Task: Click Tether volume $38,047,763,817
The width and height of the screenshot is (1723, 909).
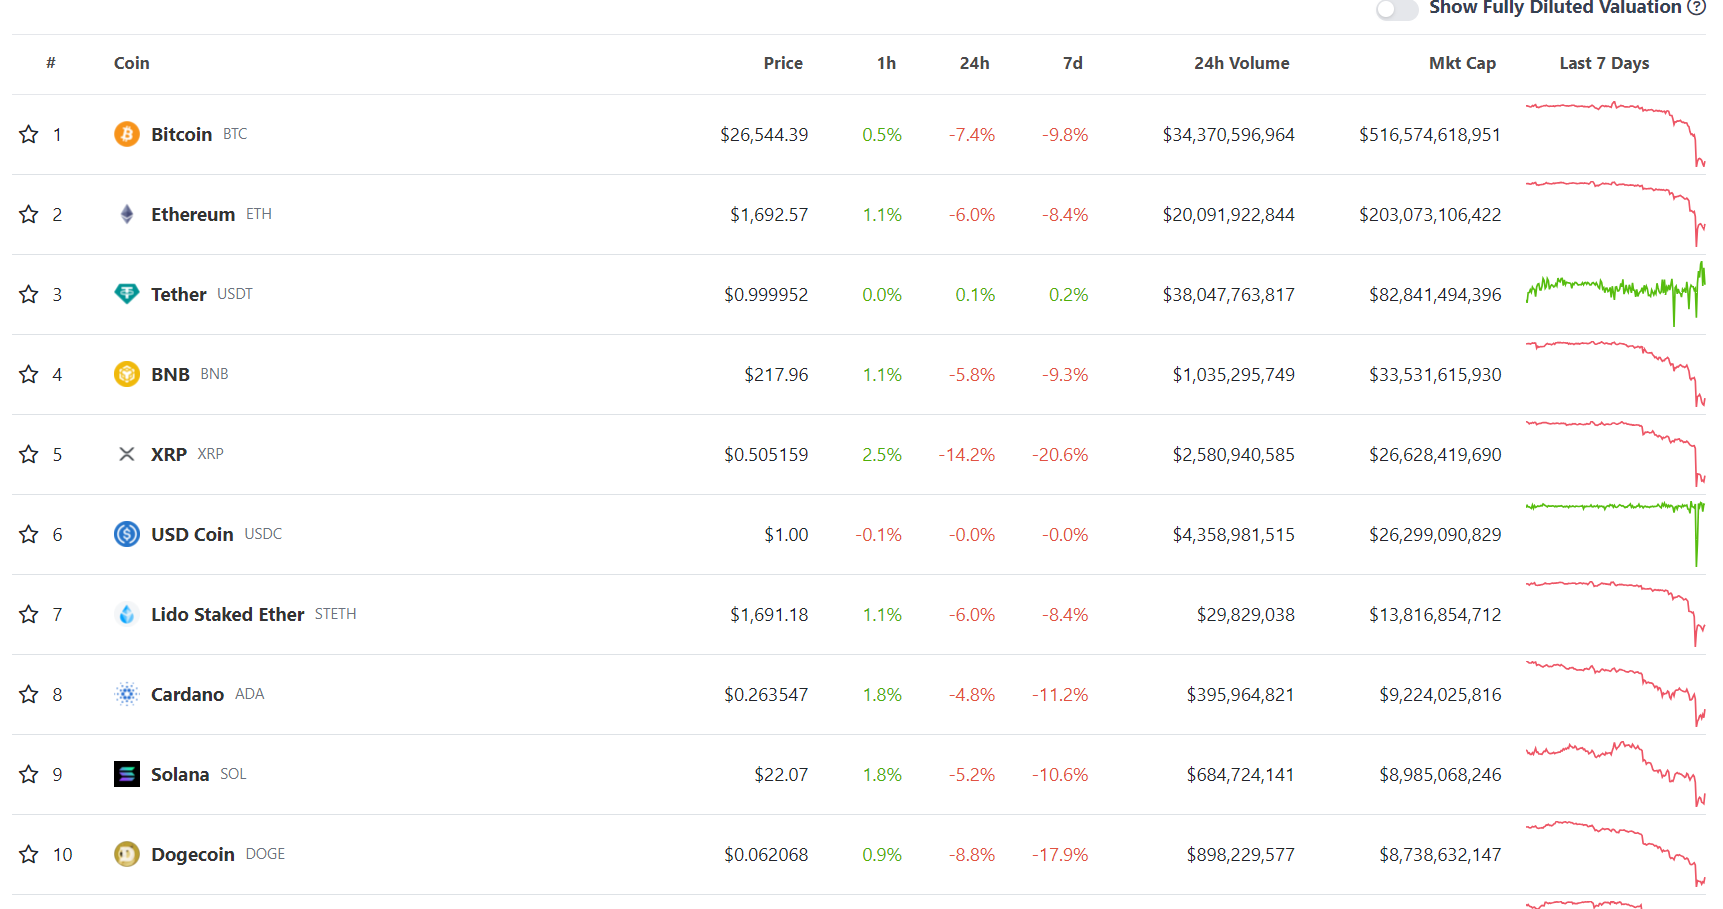Action: click(1228, 295)
